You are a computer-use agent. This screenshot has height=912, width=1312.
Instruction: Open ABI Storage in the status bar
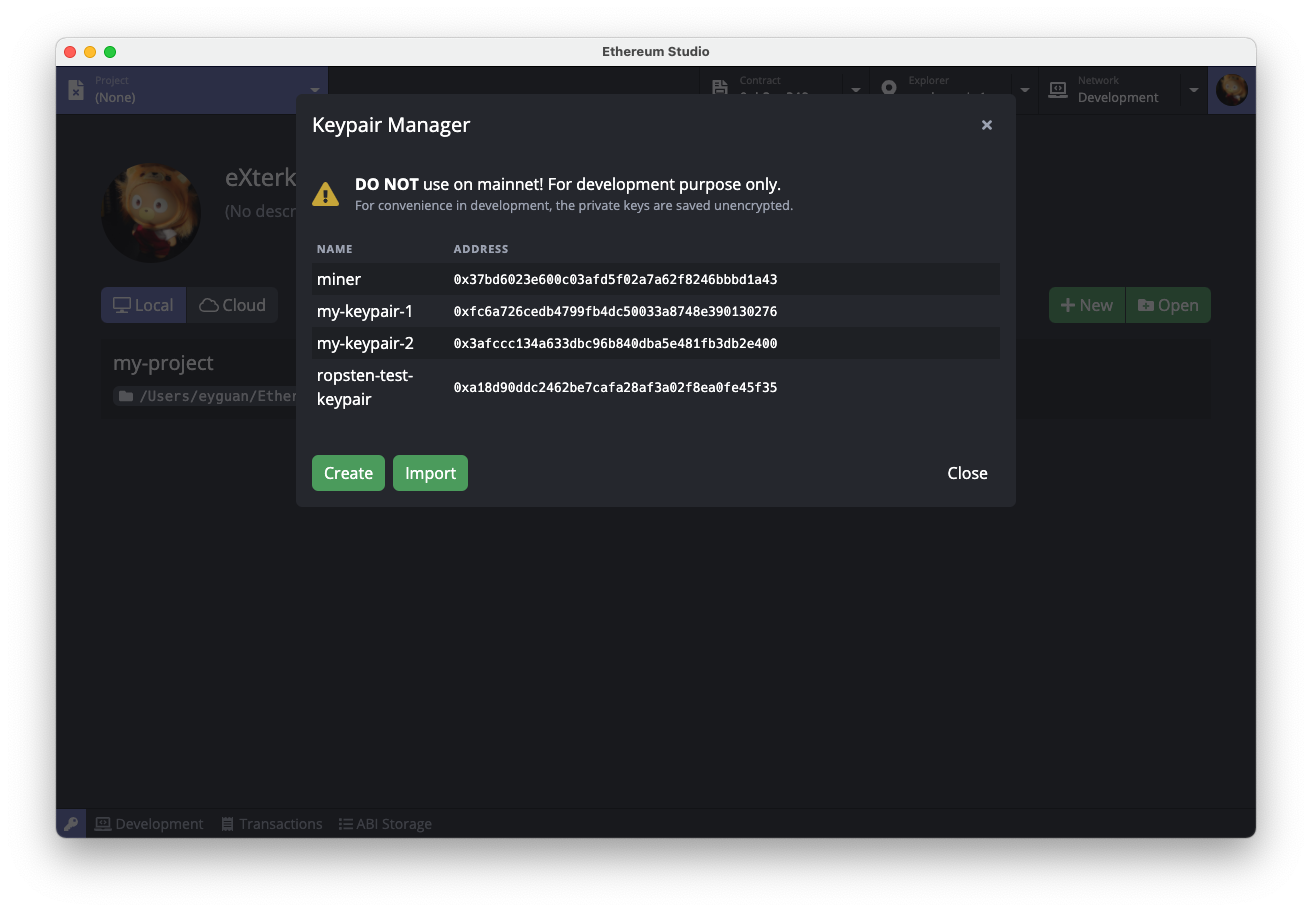[385, 824]
